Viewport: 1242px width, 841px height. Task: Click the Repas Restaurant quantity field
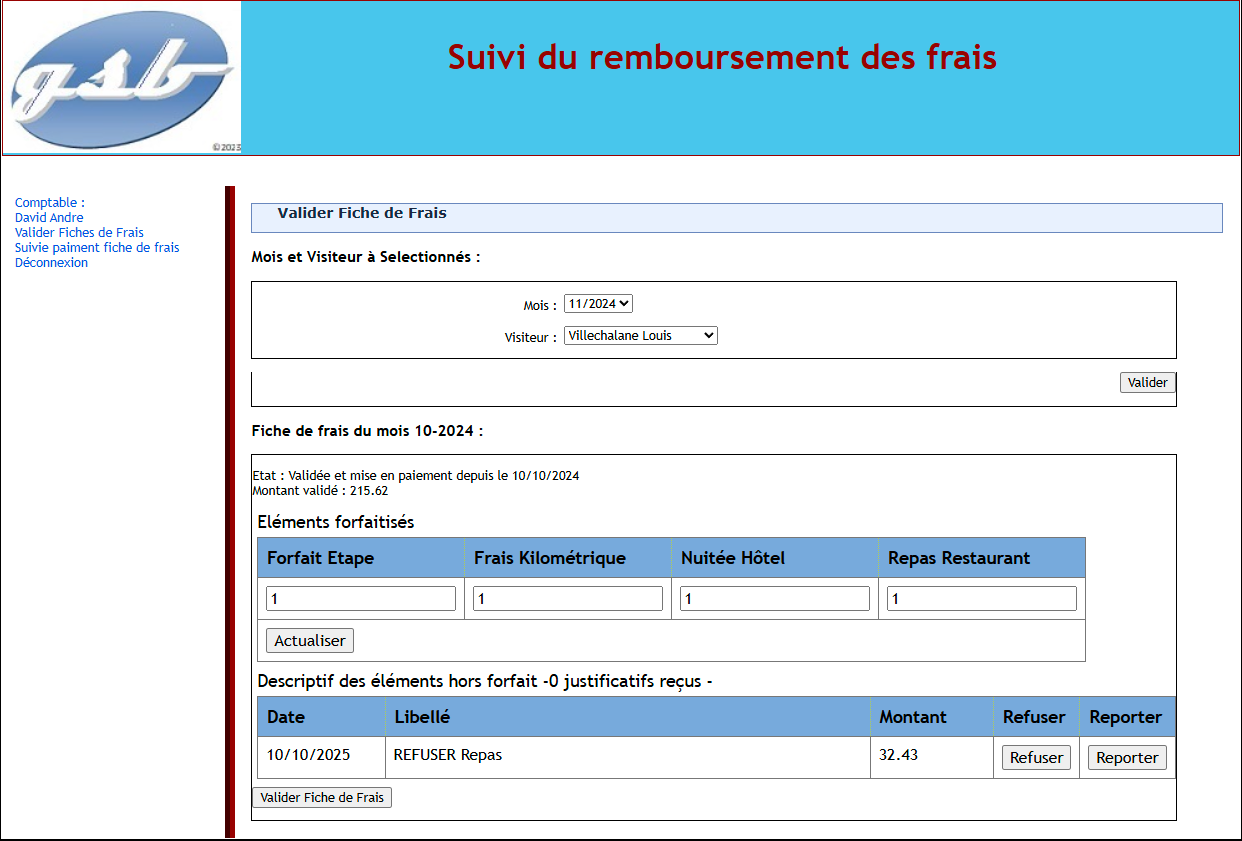tap(981, 597)
